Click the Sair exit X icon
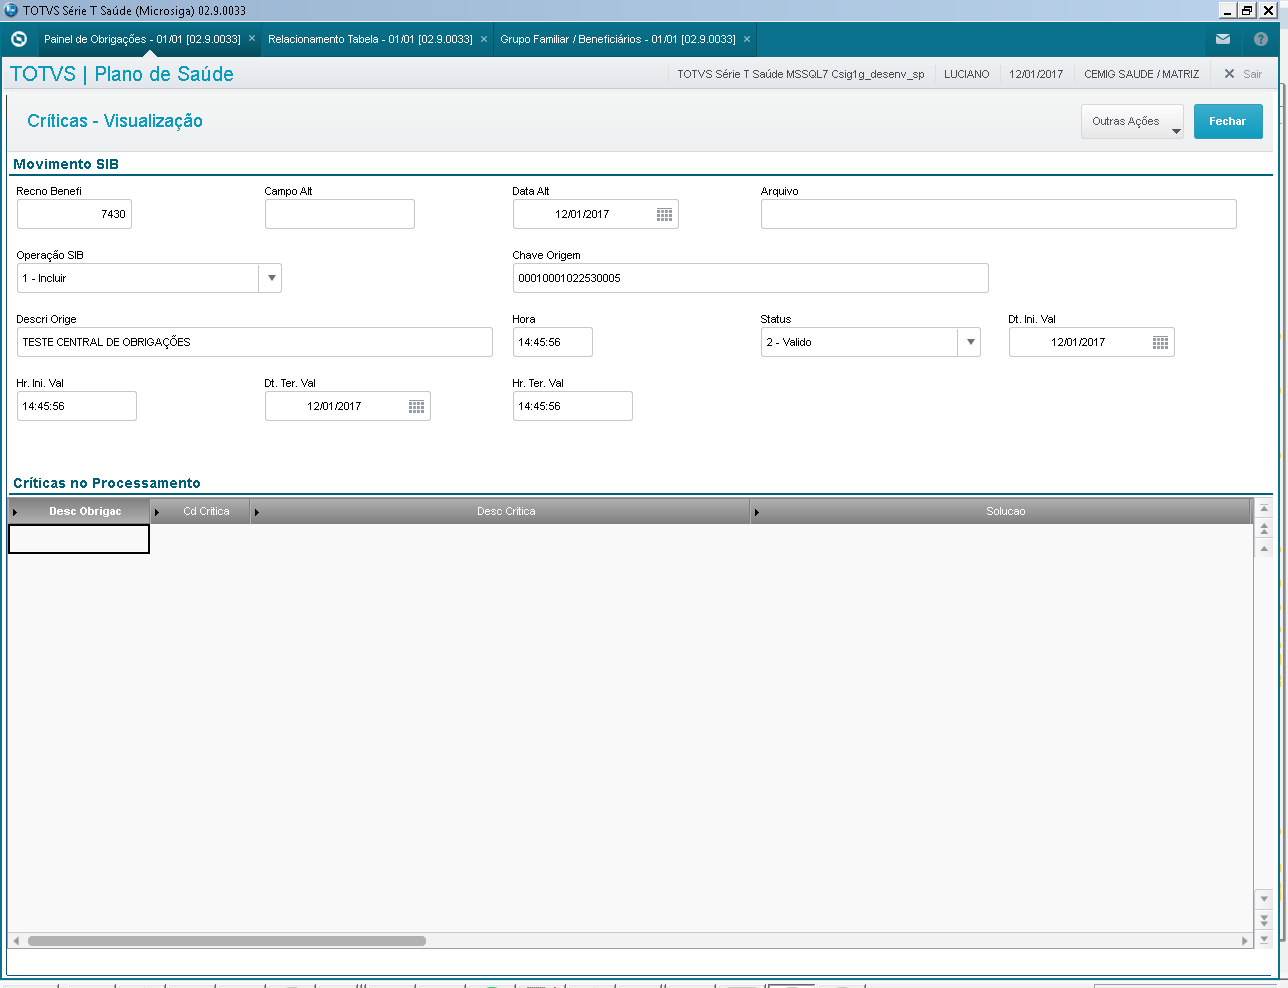1288x988 pixels. click(x=1229, y=74)
